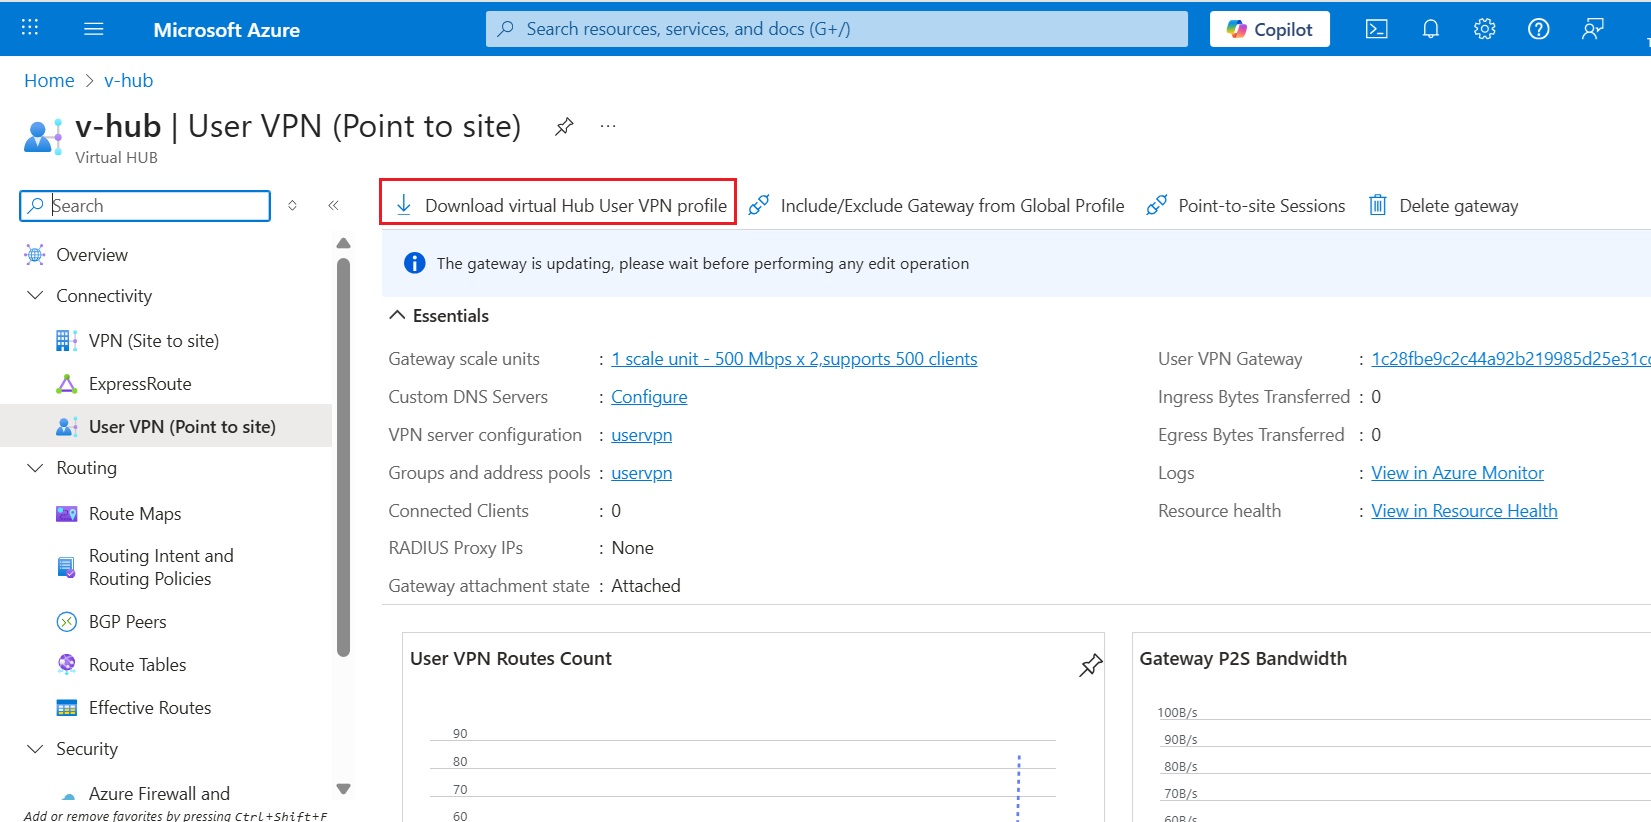Click the Help question mark icon

point(1538,29)
